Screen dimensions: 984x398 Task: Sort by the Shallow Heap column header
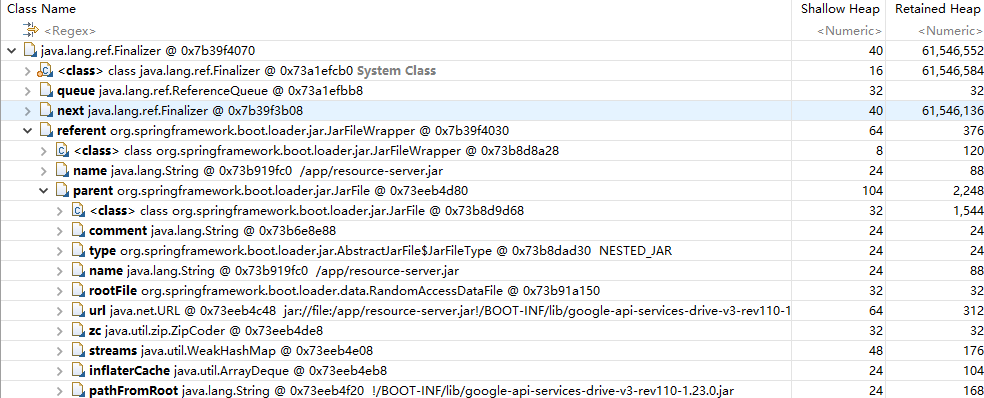click(x=840, y=9)
